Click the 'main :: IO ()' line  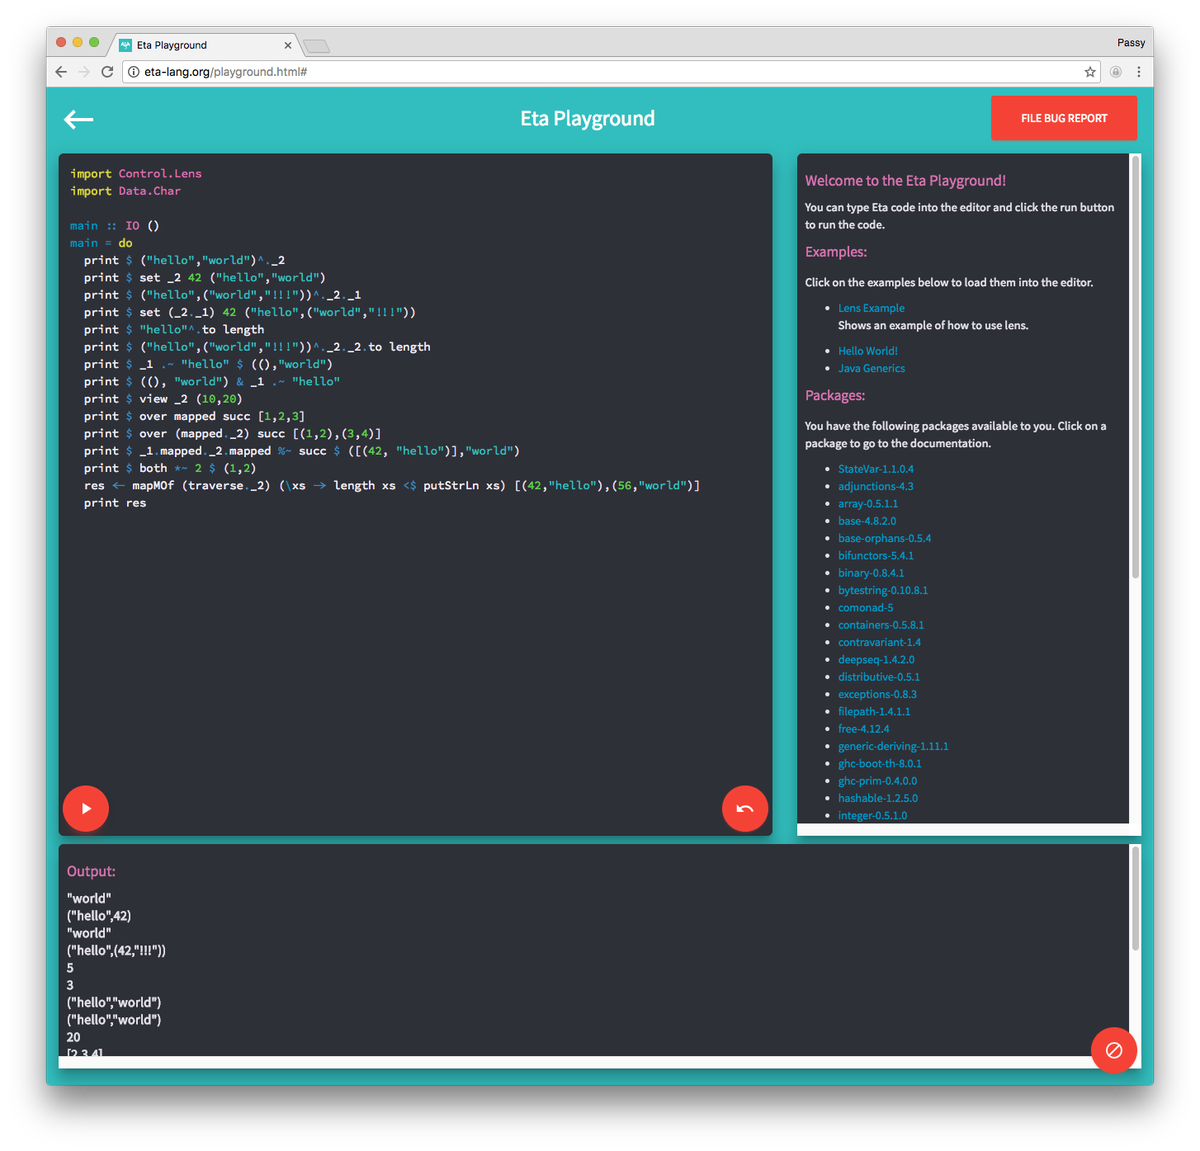coord(114,226)
